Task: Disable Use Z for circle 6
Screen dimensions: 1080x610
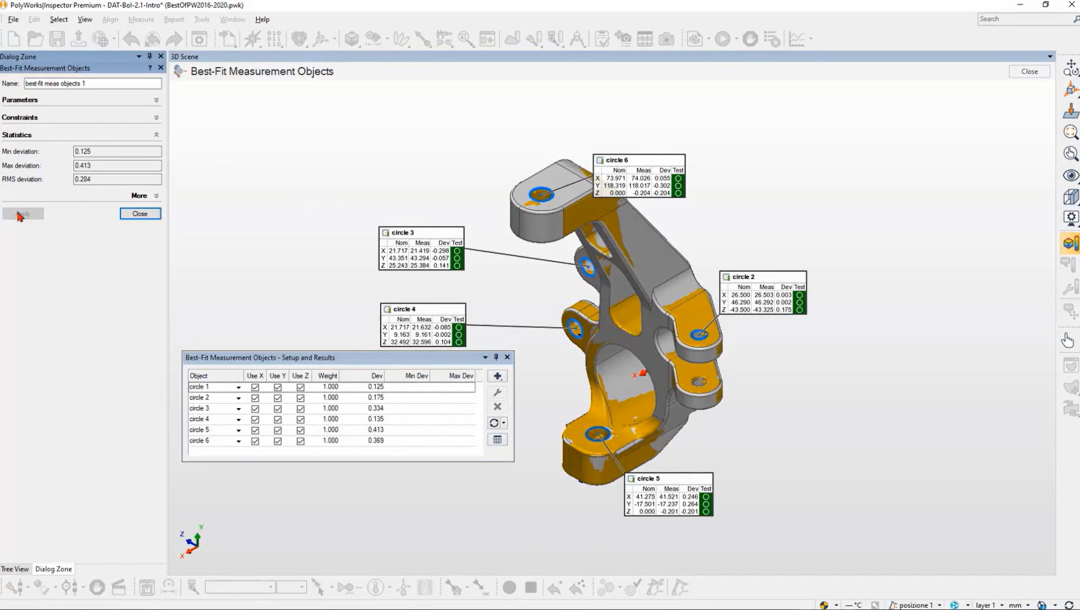Action: [x=300, y=441]
